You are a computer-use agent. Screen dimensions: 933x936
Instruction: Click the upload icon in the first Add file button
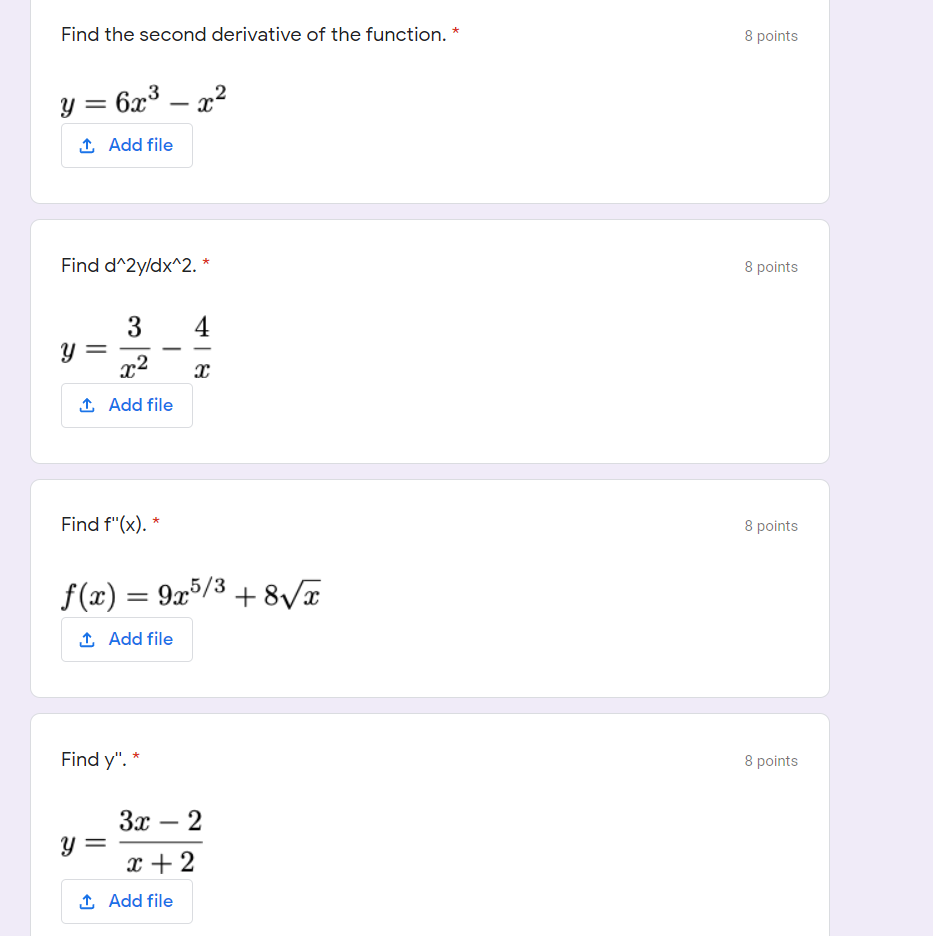[x=86, y=145]
